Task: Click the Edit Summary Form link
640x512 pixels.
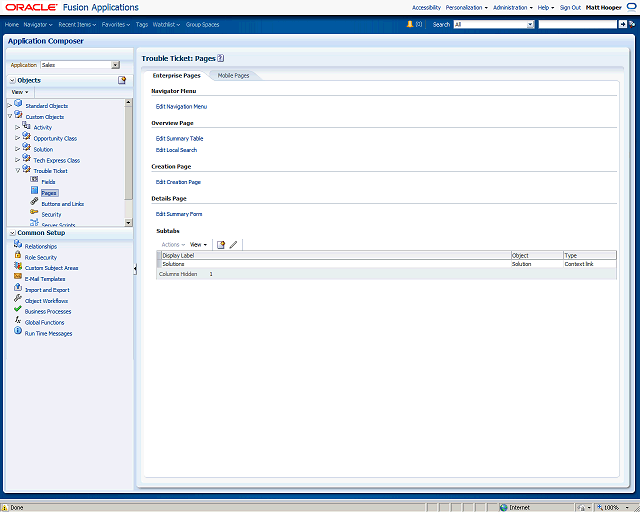Action: pos(179,214)
